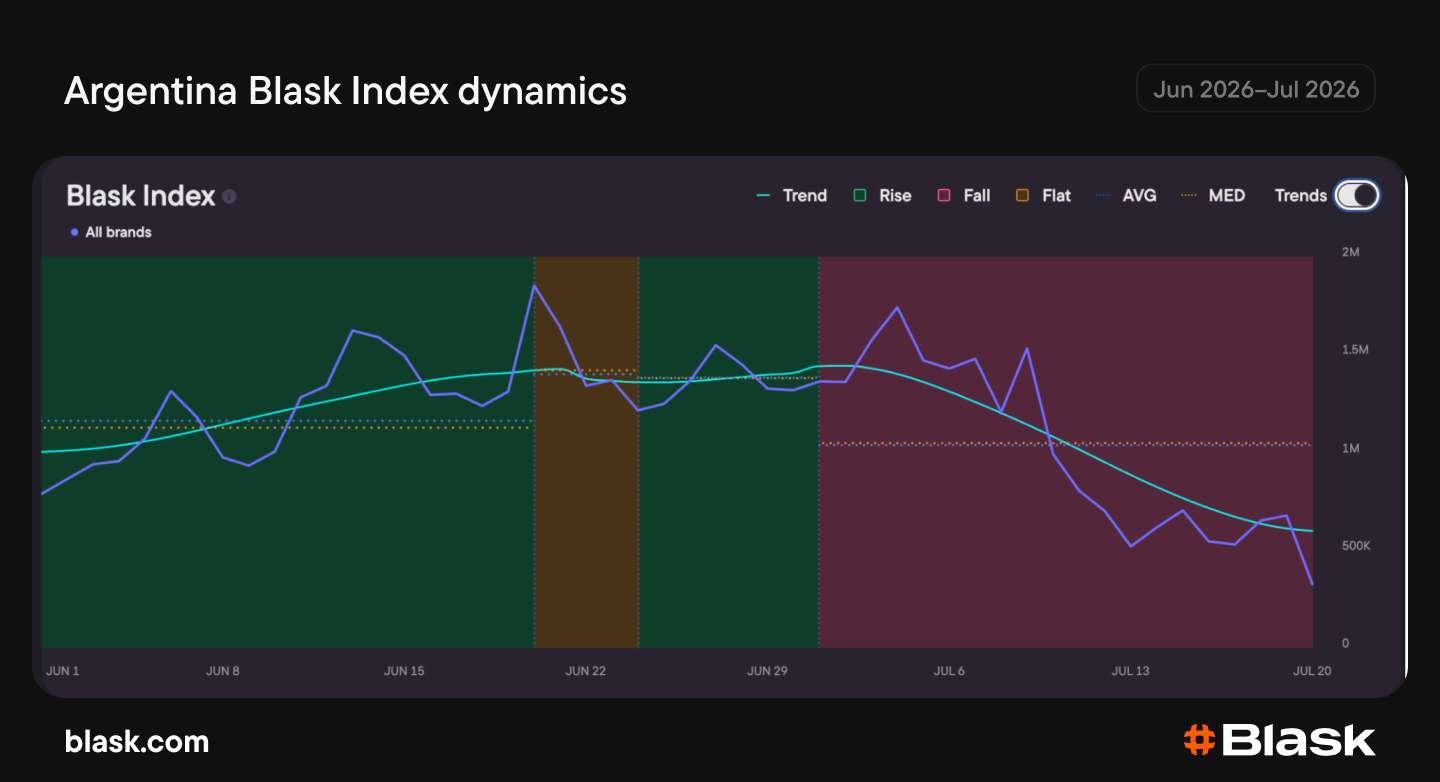Click the 1M y-axis value
Image resolution: width=1440 pixels, height=782 pixels.
pyautogui.click(x=1350, y=448)
